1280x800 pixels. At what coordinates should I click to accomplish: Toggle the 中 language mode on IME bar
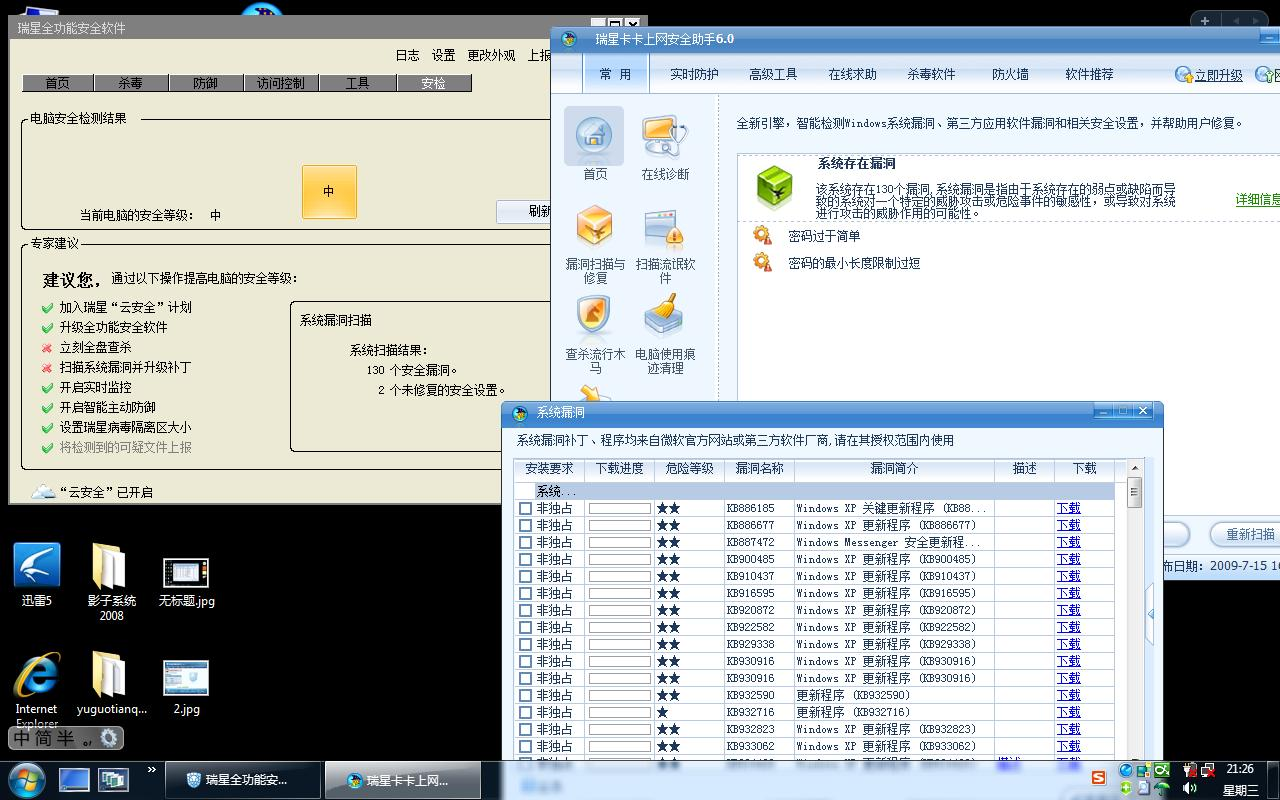[22, 738]
